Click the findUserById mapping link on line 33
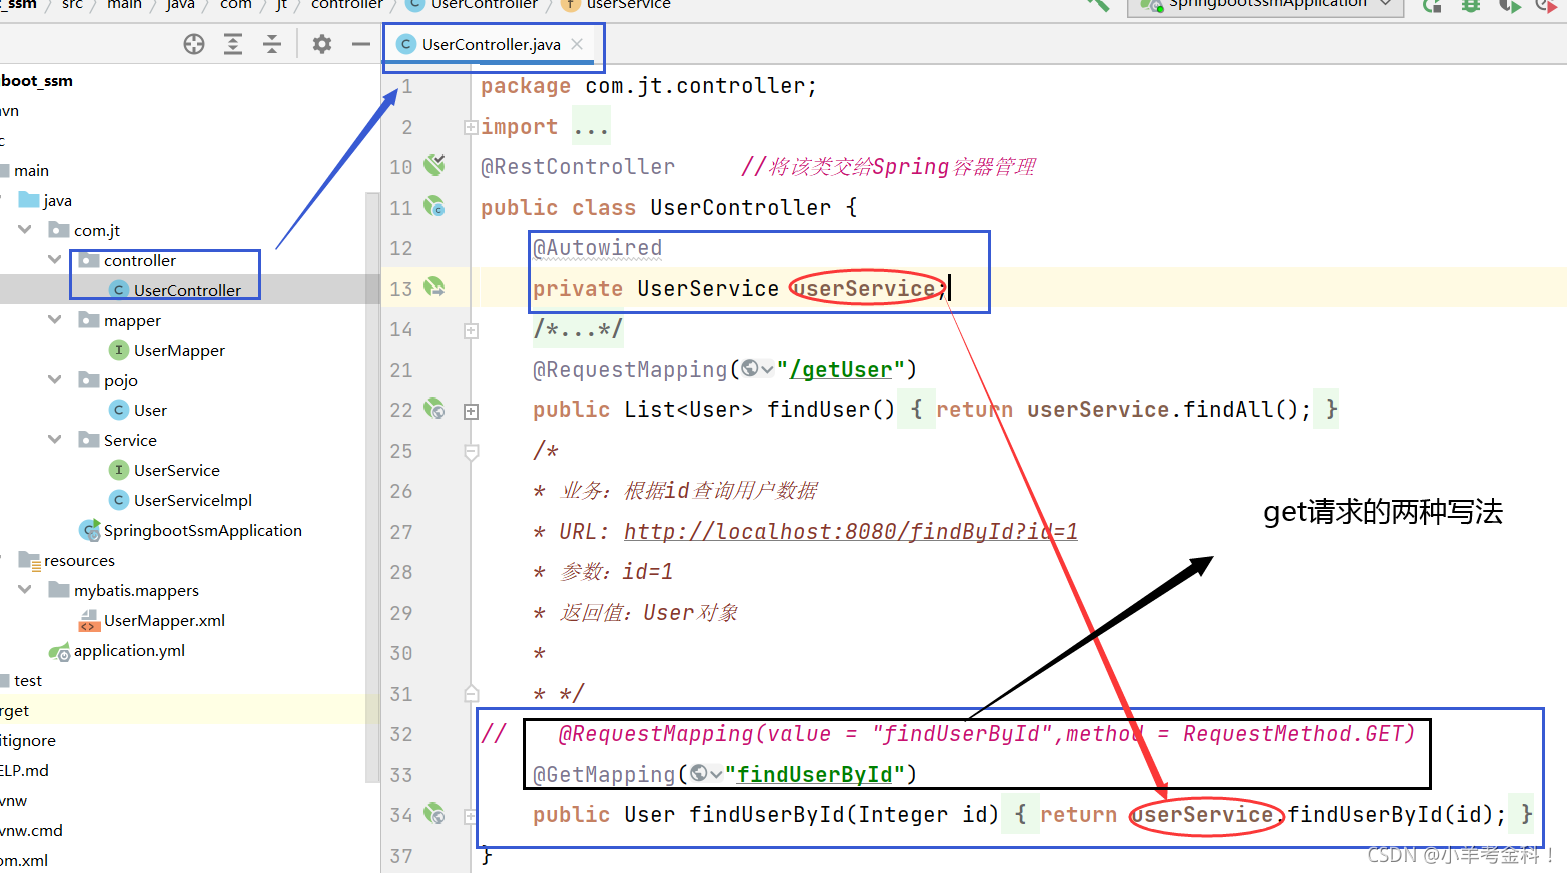The height and width of the screenshot is (873, 1567). pos(814,774)
